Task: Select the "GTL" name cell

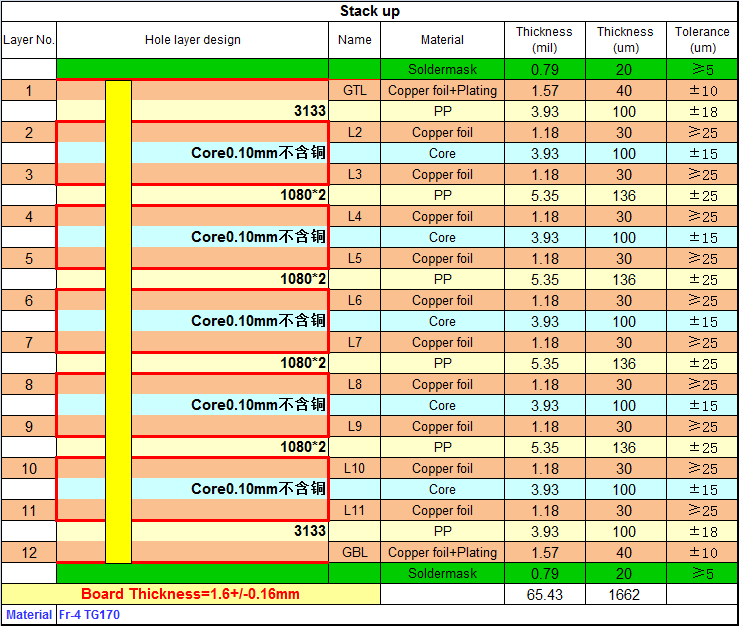Action: pyautogui.click(x=354, y=90)
